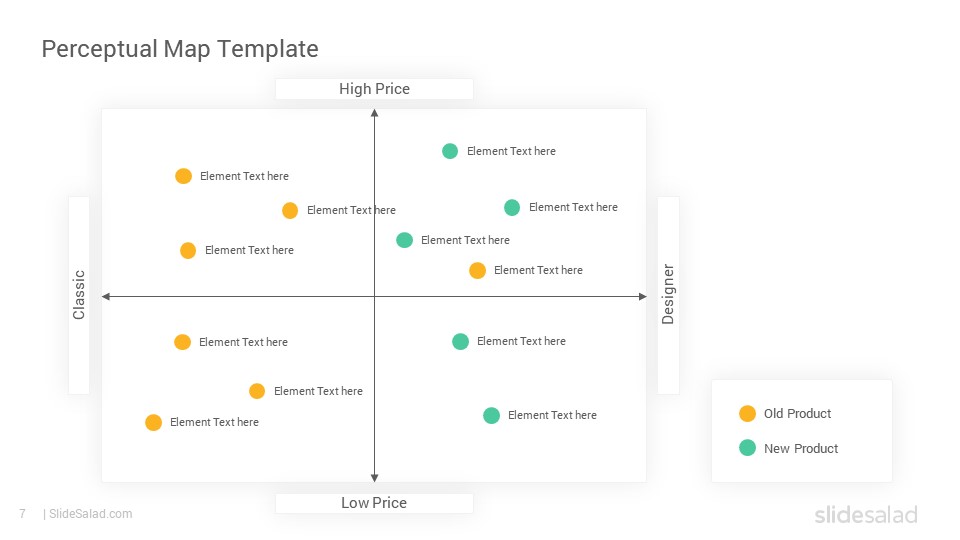The image size is (960, 540).
Task: Click the High Price label box
Action: [x=374, y=89]
